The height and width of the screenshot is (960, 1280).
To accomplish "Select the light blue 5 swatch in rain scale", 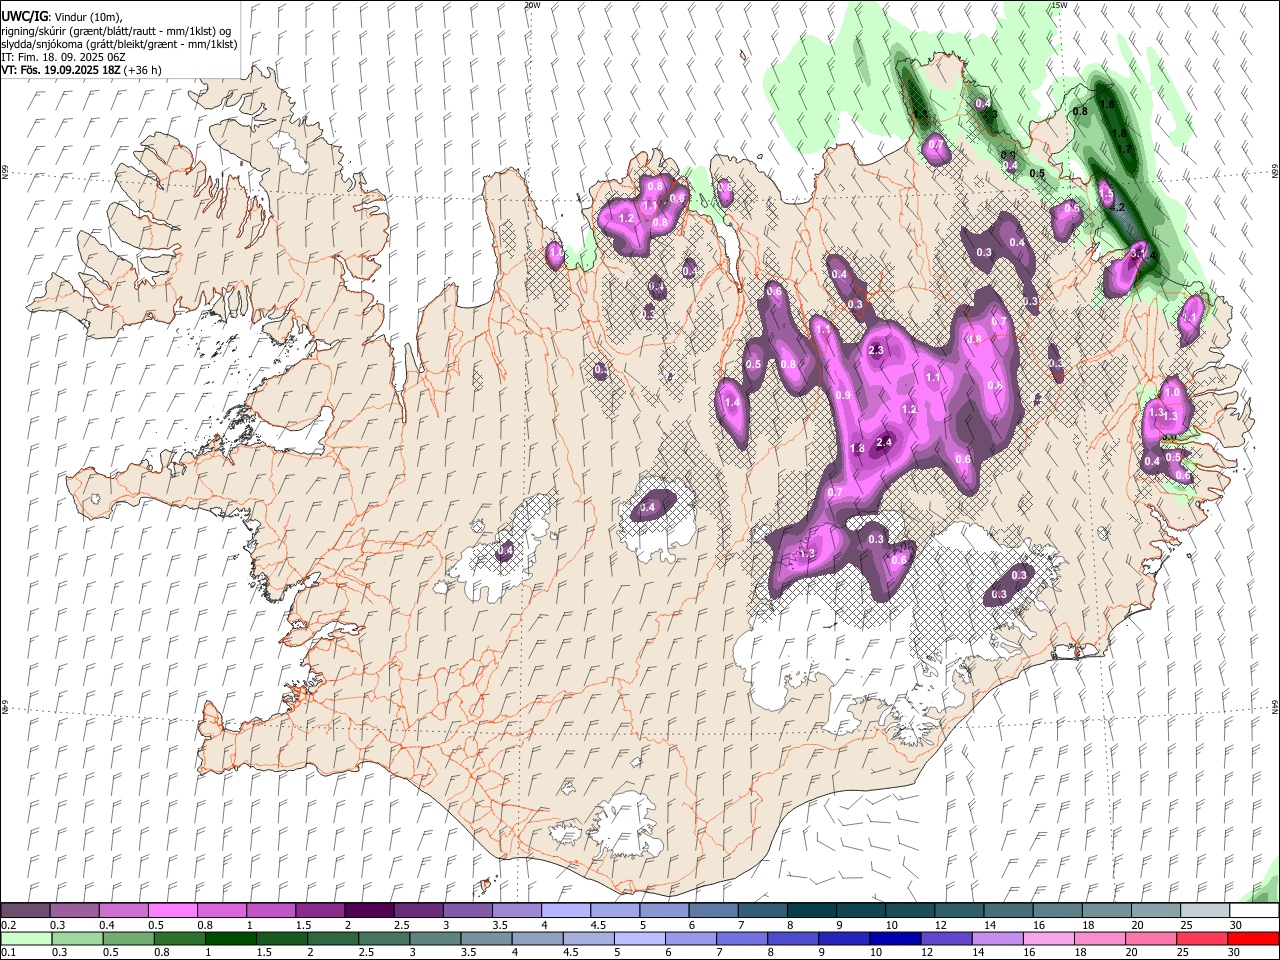I will tap(640, 938).
